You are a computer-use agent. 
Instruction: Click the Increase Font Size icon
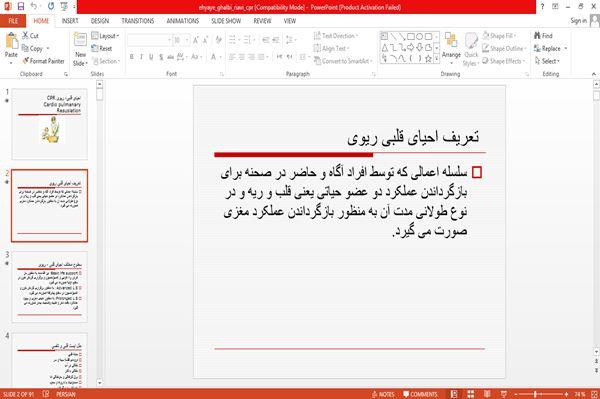click(196, 40)
